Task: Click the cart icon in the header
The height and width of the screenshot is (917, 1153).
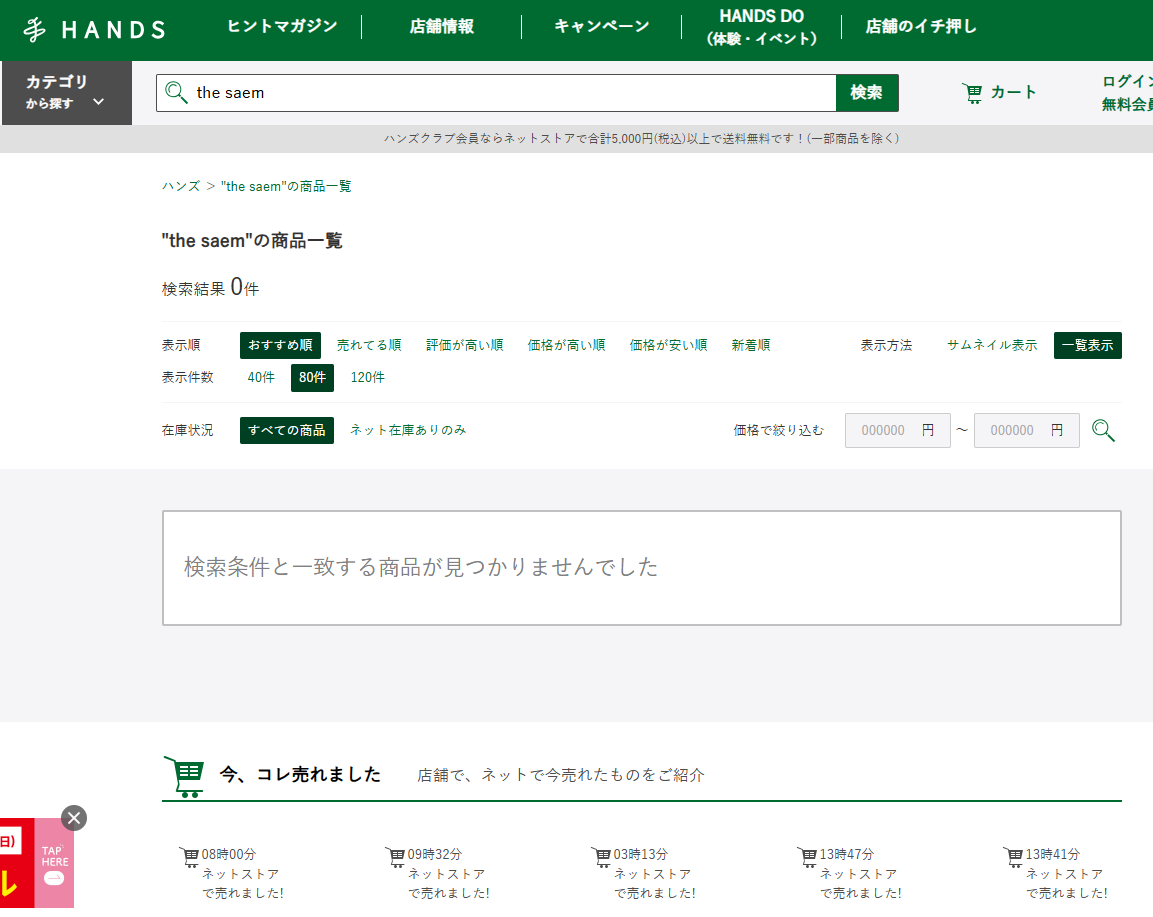Action: point(972,93)
